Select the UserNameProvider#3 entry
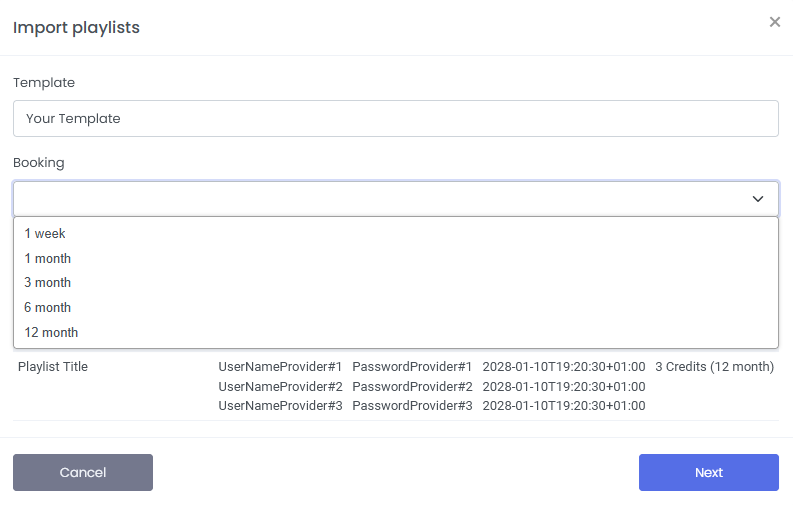The height and width of the screenshot is (505, 793). tap(280, 406)
